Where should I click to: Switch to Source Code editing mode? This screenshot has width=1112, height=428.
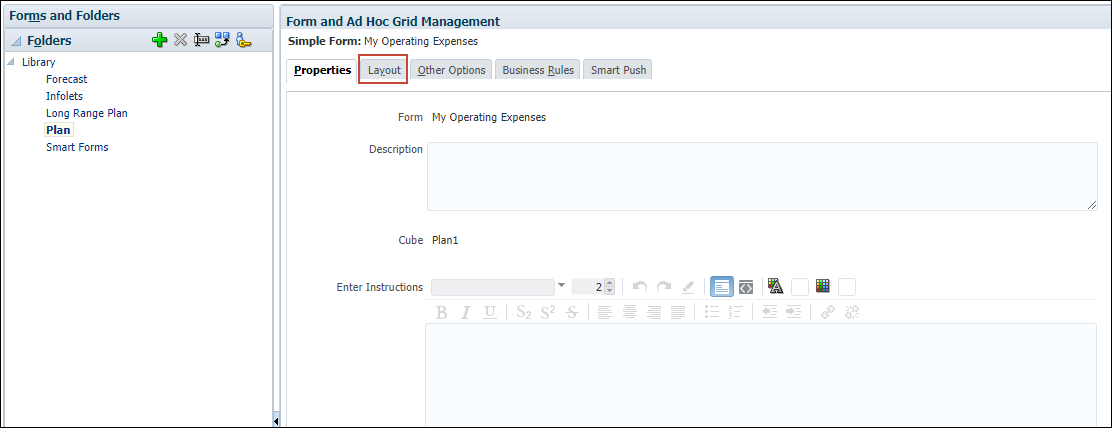[x=745, y=287]
